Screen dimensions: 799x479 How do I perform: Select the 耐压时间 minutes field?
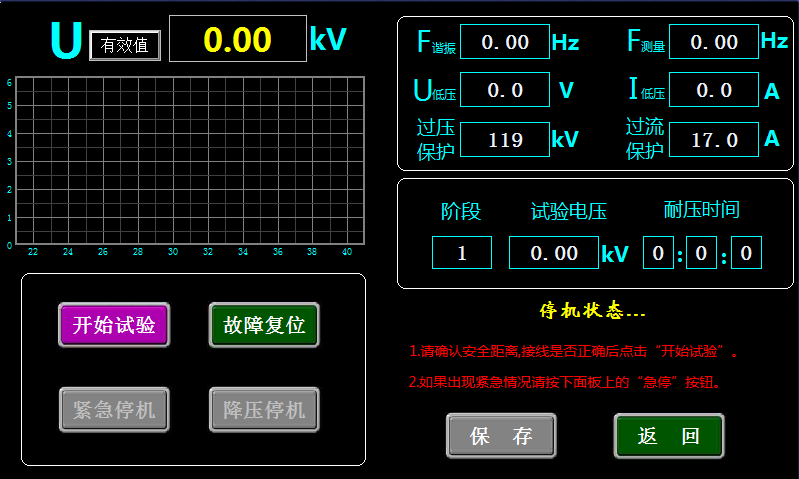coord(702,252)
